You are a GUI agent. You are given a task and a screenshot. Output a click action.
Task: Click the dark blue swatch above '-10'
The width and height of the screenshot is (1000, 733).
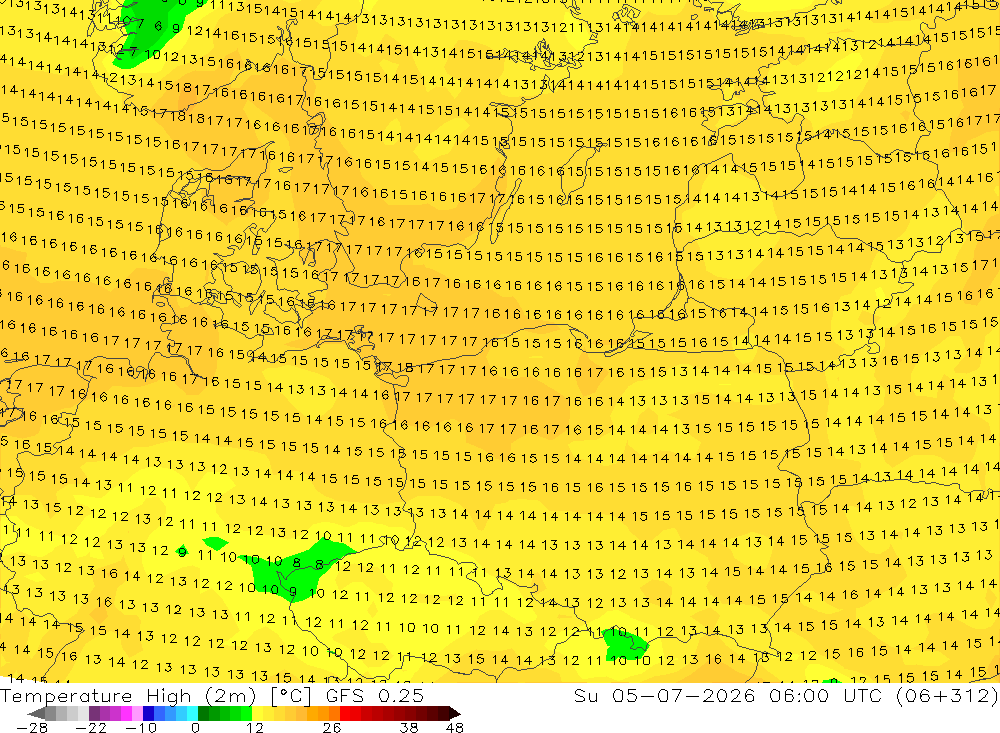coord(148,713)
